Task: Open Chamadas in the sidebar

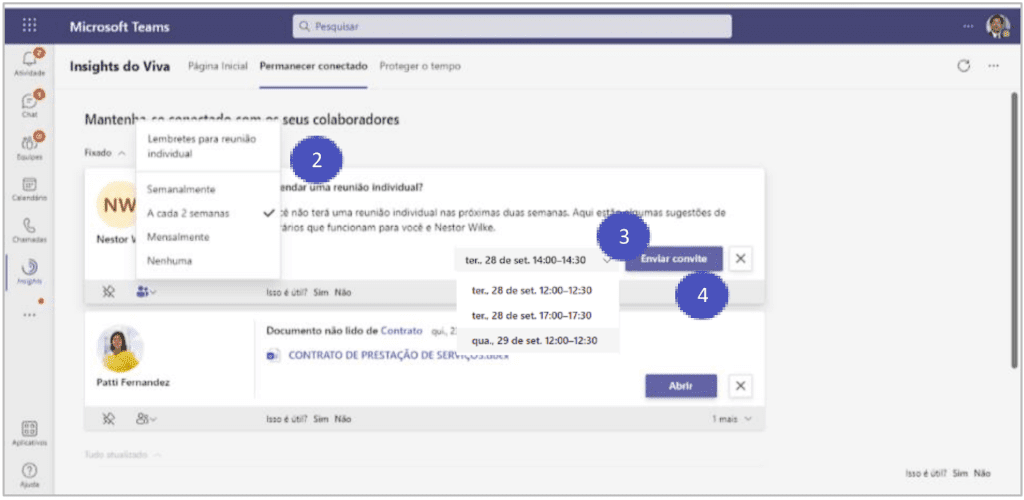Action: (x=29, y=230)
